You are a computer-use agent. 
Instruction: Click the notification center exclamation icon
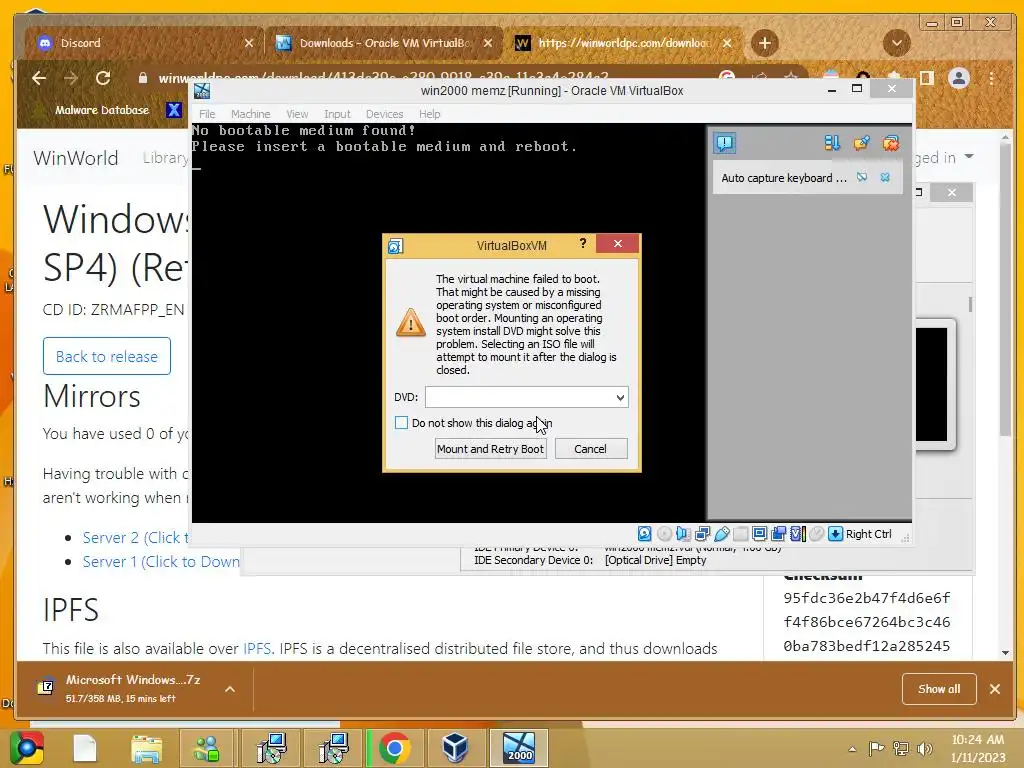(x=725, y=143)
